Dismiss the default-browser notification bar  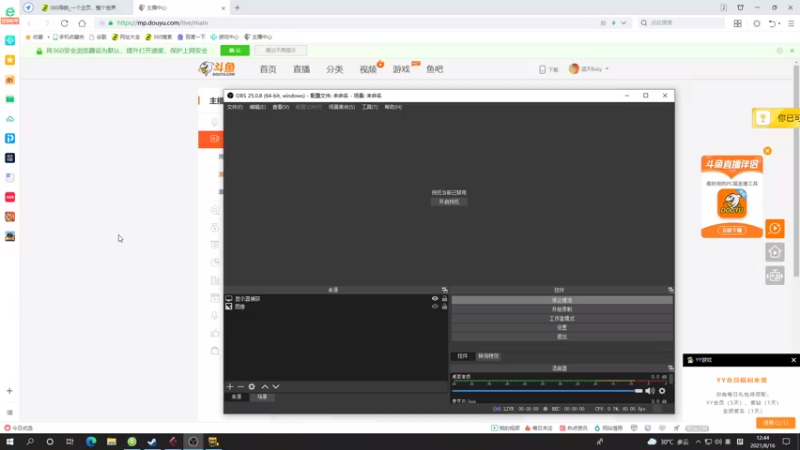point(792,51)
